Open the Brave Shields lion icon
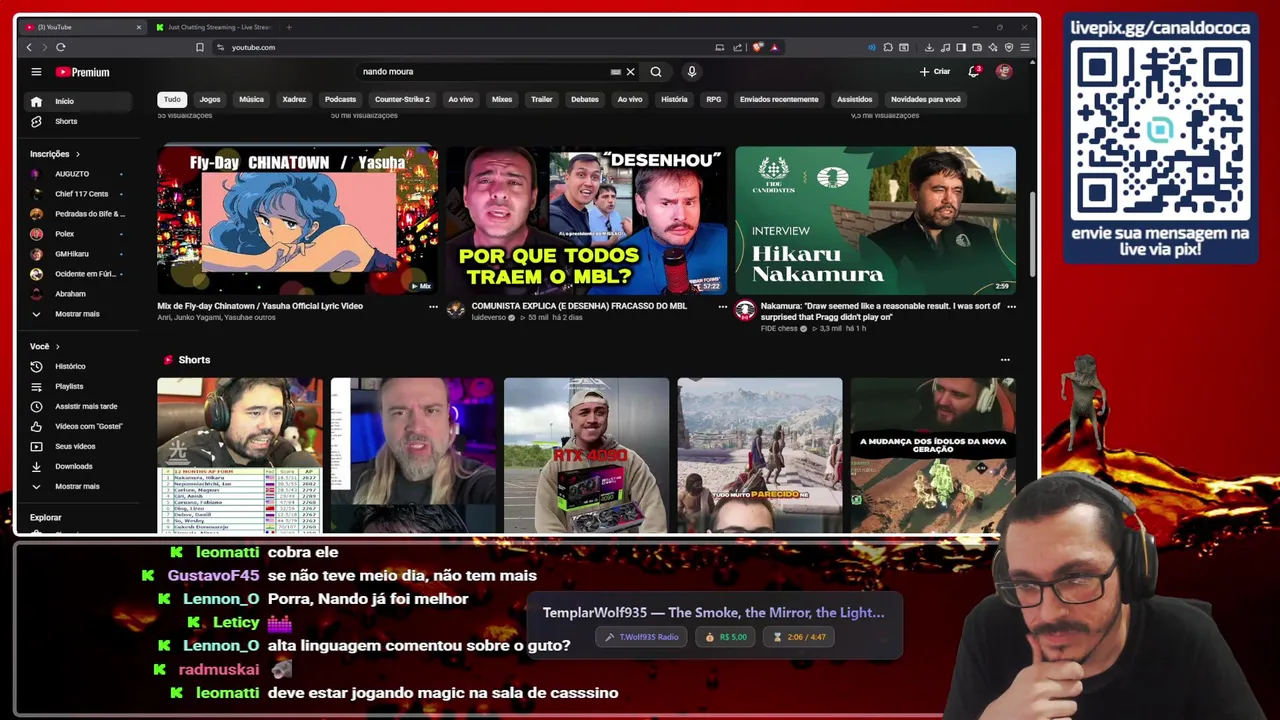Image resolution: width=1280 pixels, height=720 pixels. tap(758, 47)
